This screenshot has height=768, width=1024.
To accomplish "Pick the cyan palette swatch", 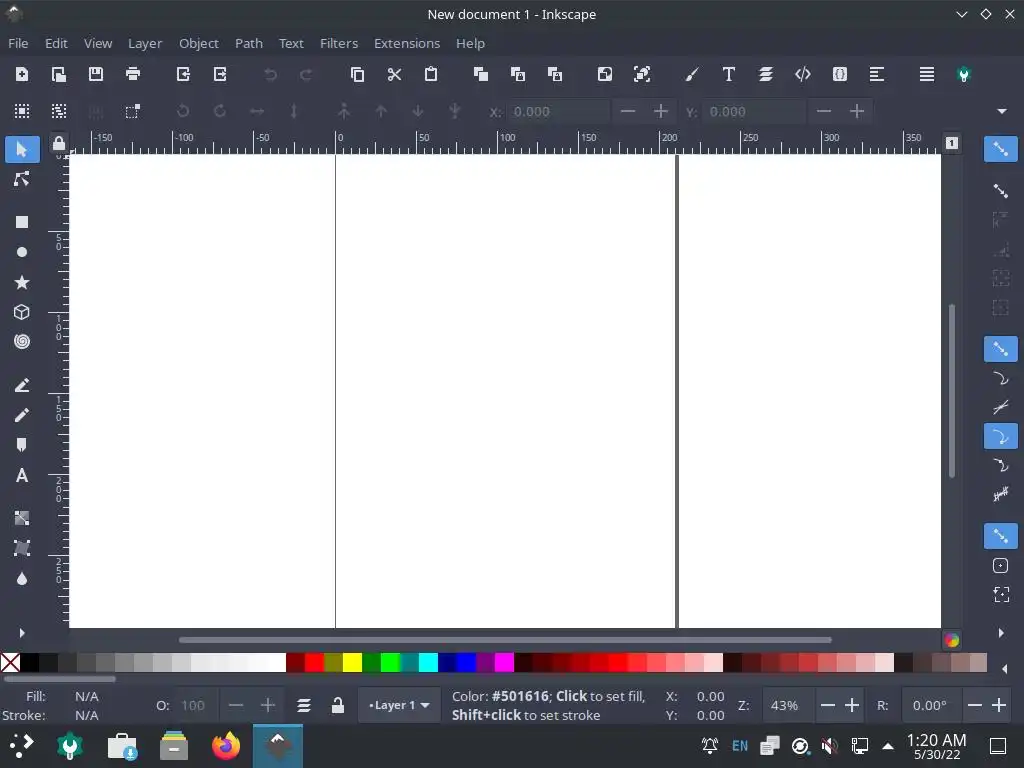I will [x=428, y=663].
